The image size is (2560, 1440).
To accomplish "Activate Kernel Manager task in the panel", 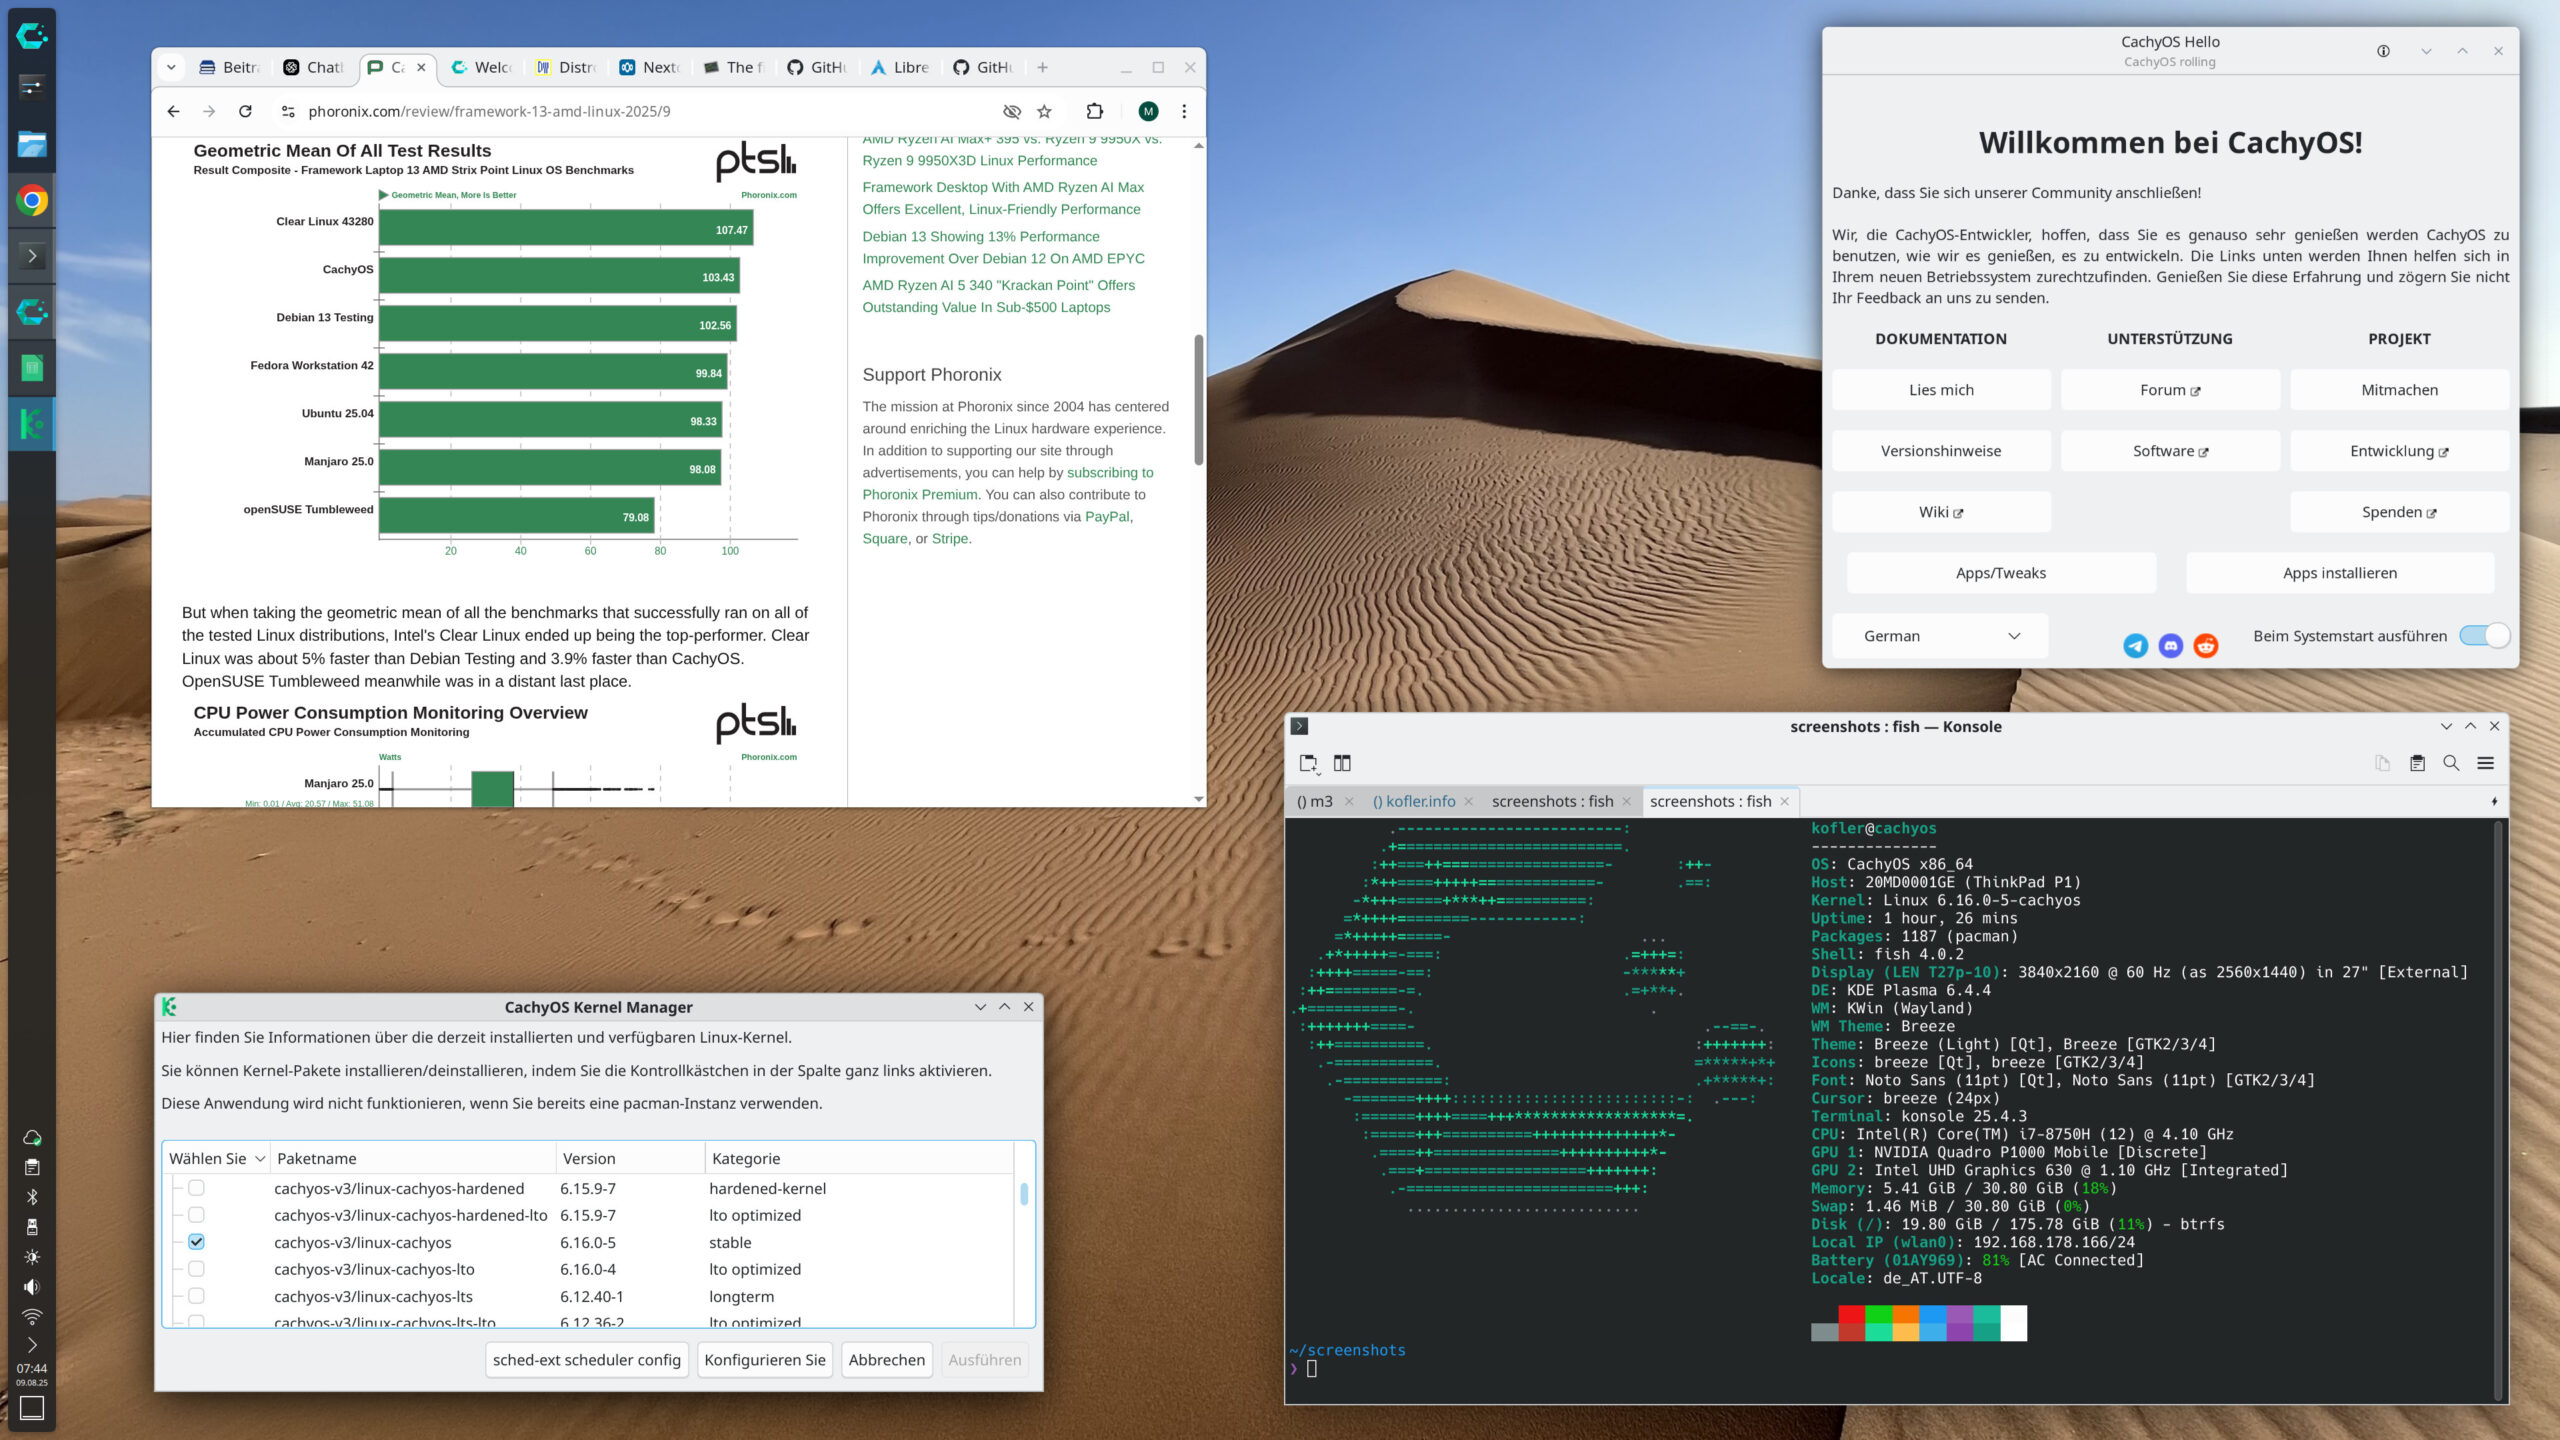I will (32, 424).
